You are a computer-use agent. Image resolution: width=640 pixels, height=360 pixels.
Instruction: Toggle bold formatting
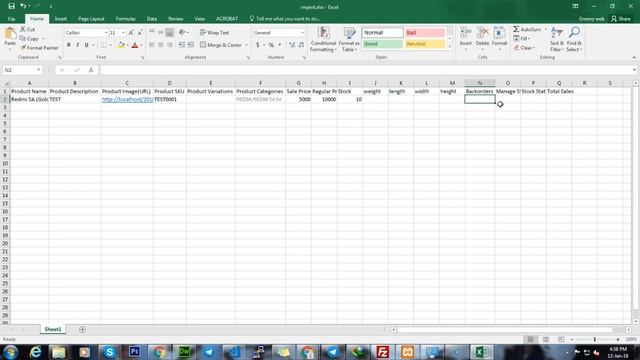coord(69,45)
